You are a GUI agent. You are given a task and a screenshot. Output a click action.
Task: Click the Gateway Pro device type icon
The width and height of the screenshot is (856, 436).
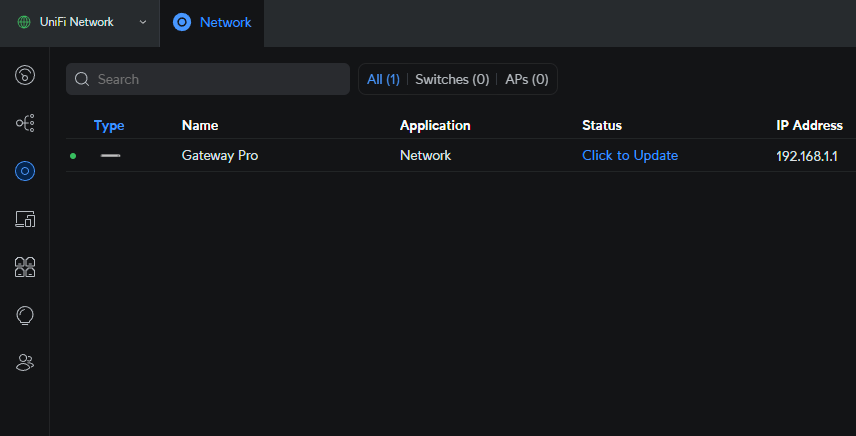(110, 156)
